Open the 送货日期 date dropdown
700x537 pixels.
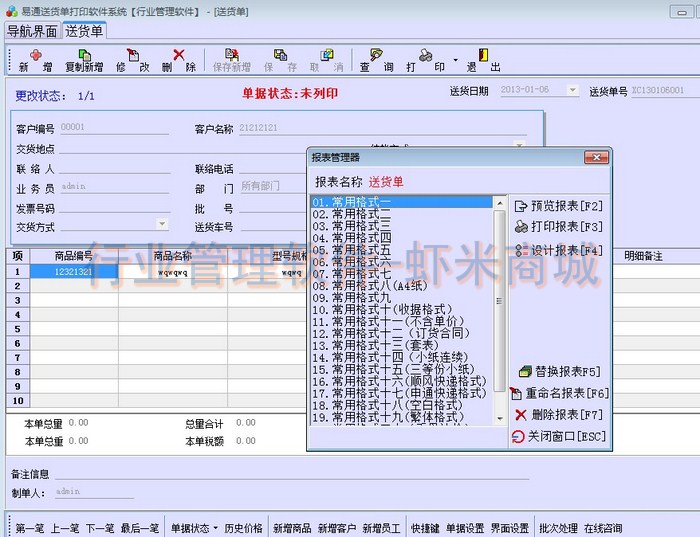573,90
